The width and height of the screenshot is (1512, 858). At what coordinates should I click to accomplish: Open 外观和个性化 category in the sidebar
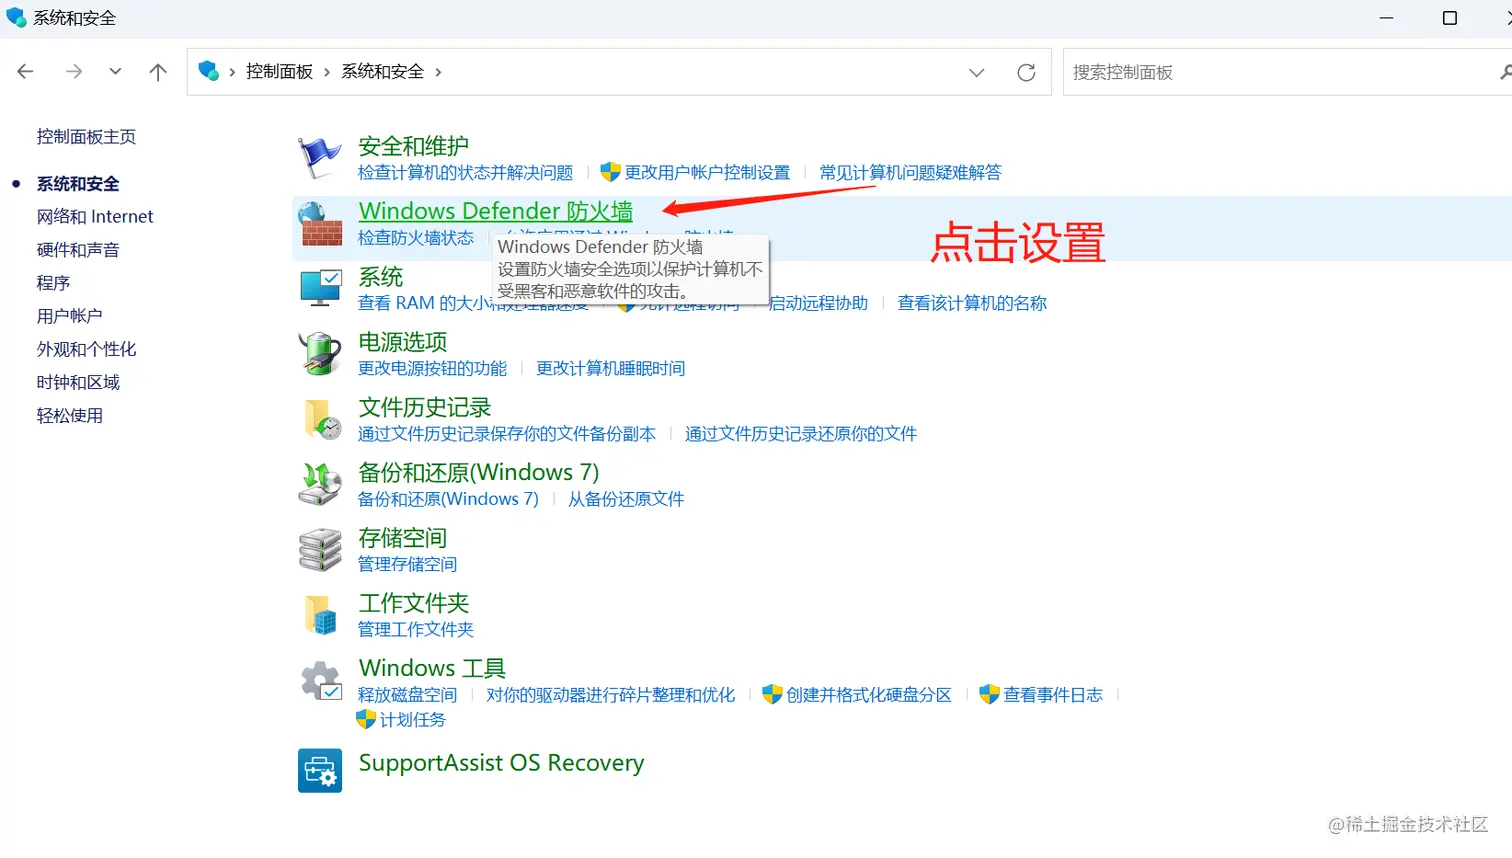click(x=86, y=349)
